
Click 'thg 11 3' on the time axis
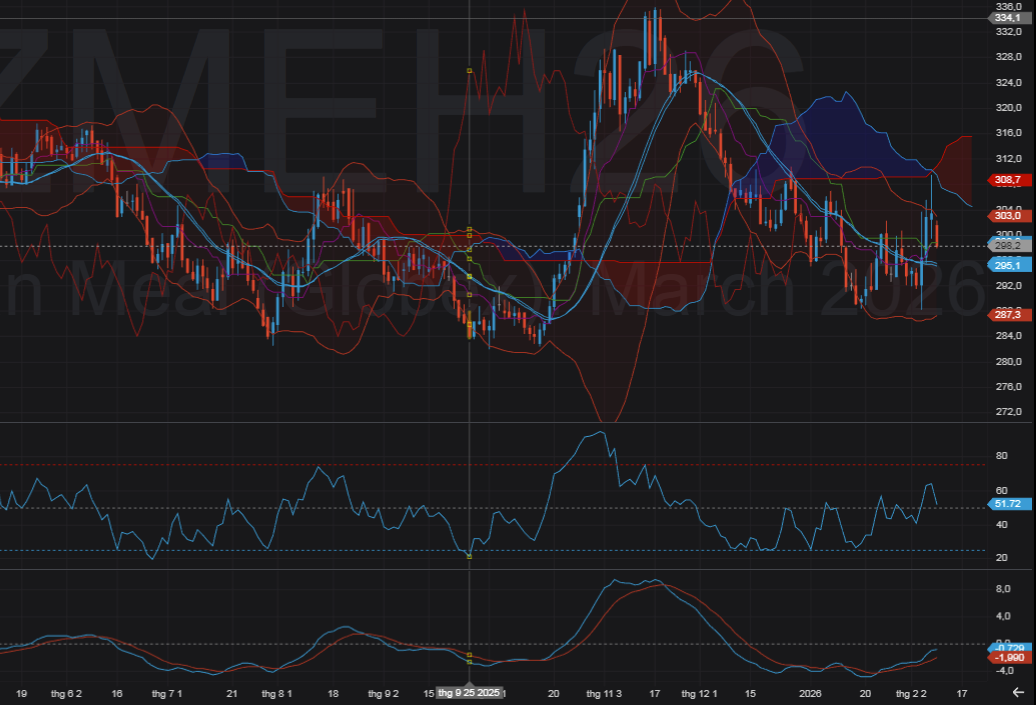604,693
